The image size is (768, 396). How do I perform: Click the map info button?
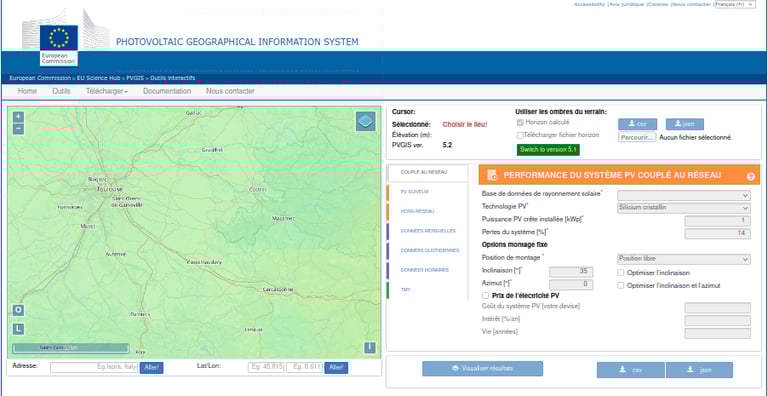pyautogui.click(x=370, y=347)
